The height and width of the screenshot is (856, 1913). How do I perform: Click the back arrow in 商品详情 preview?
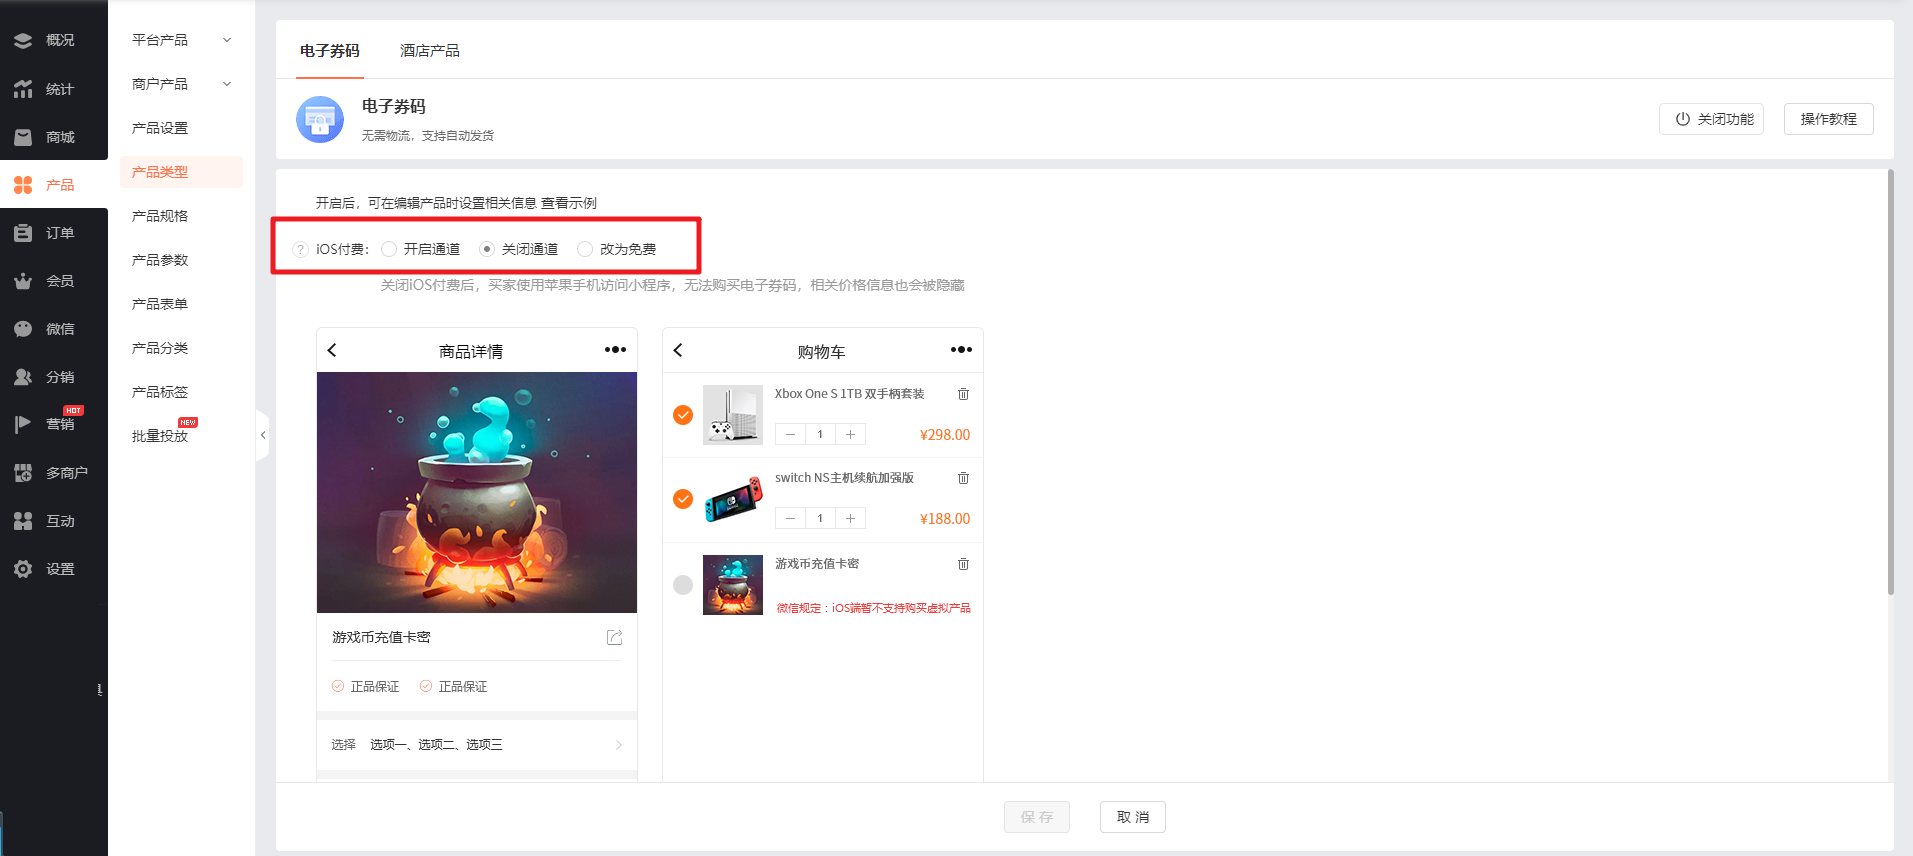[332, 350]
